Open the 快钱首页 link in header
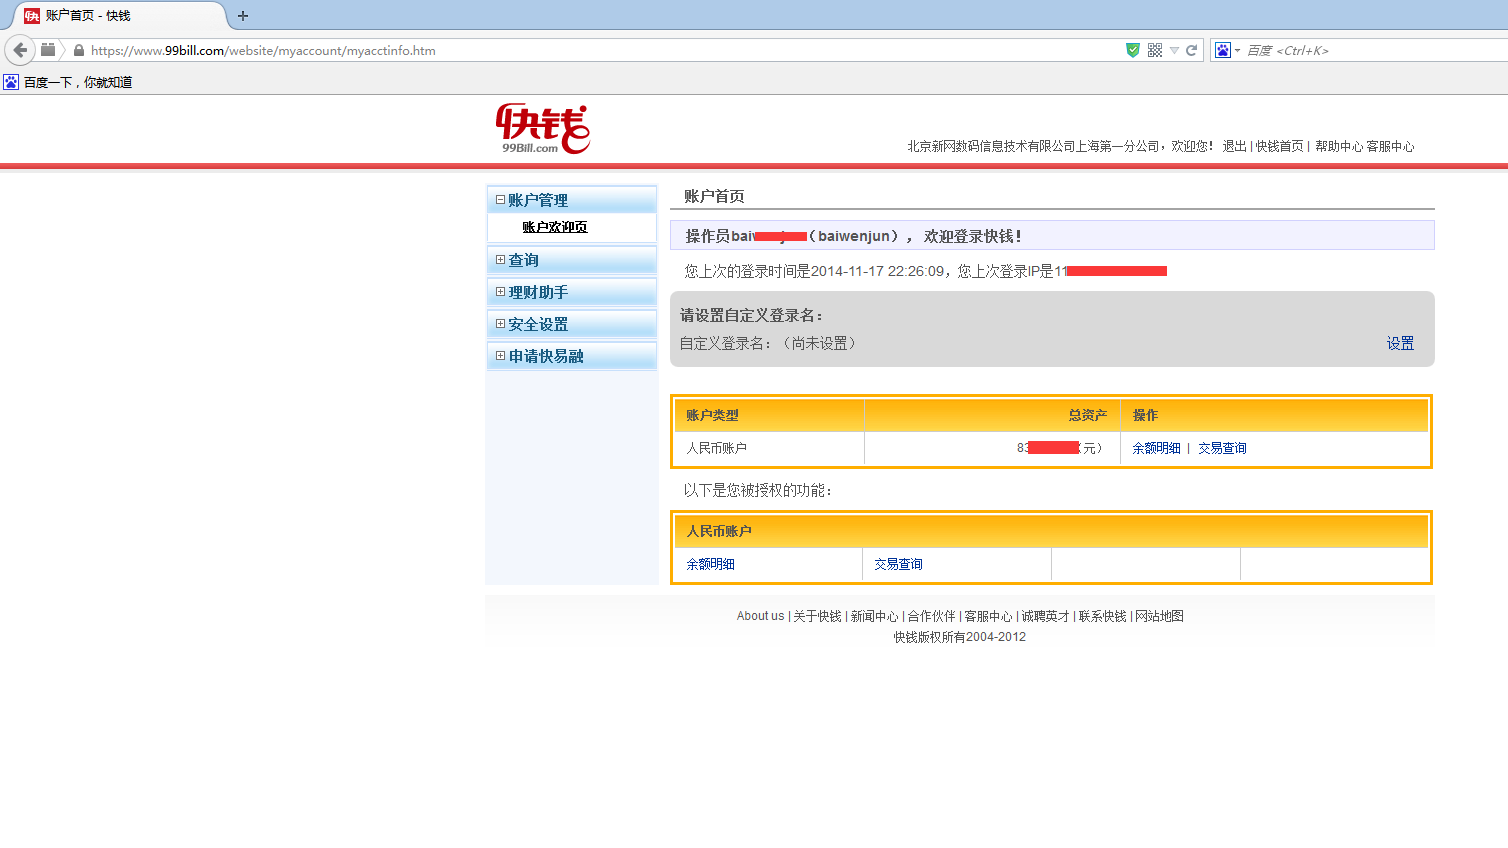Image resolution: width=1508 pixels, height=848 pixels. coord(1279,146)
